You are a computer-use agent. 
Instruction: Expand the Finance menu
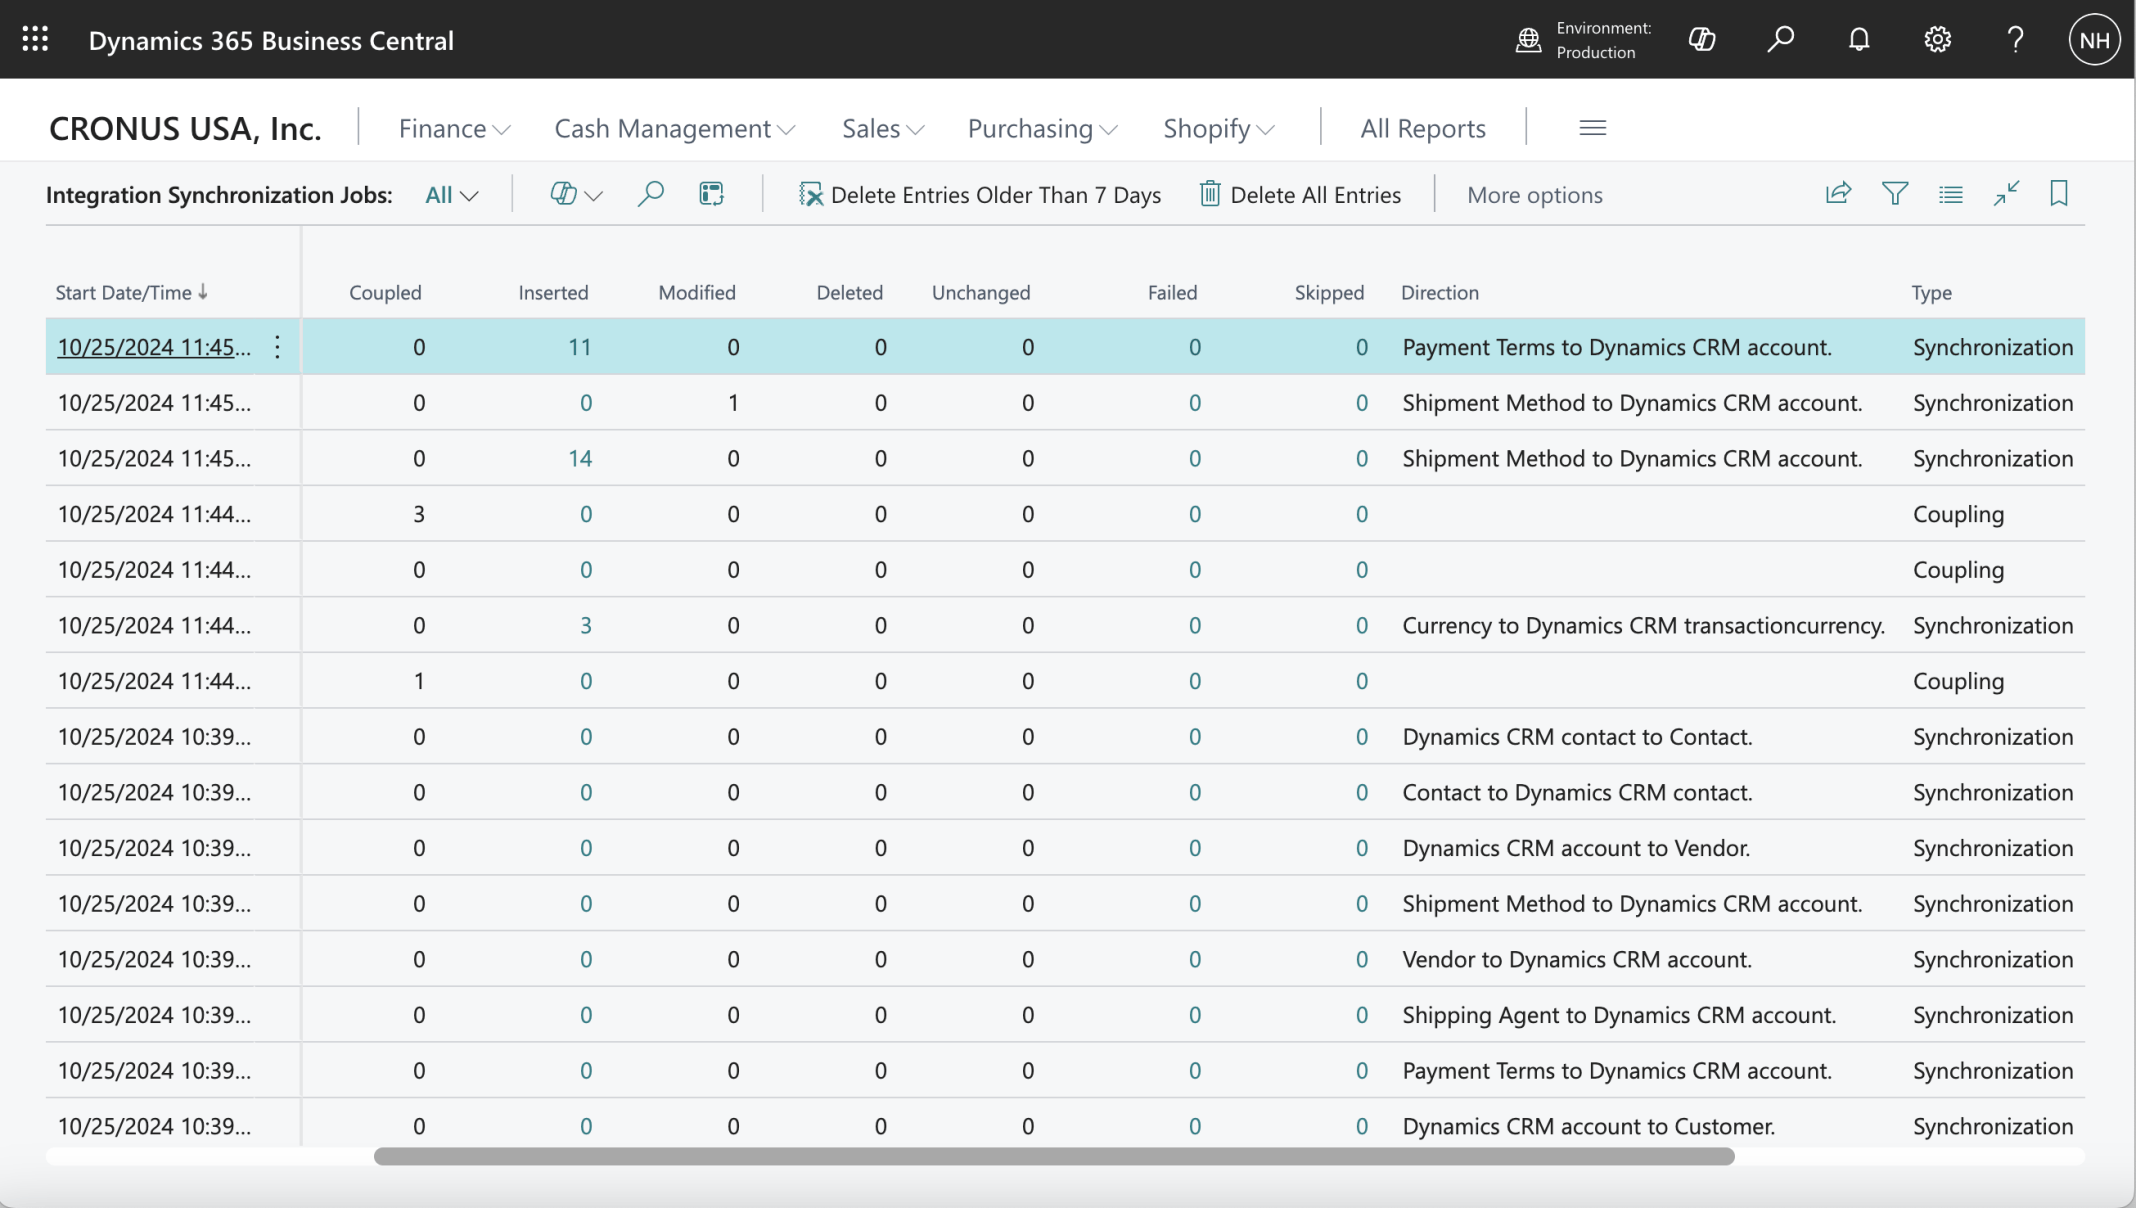click(454, 128)
